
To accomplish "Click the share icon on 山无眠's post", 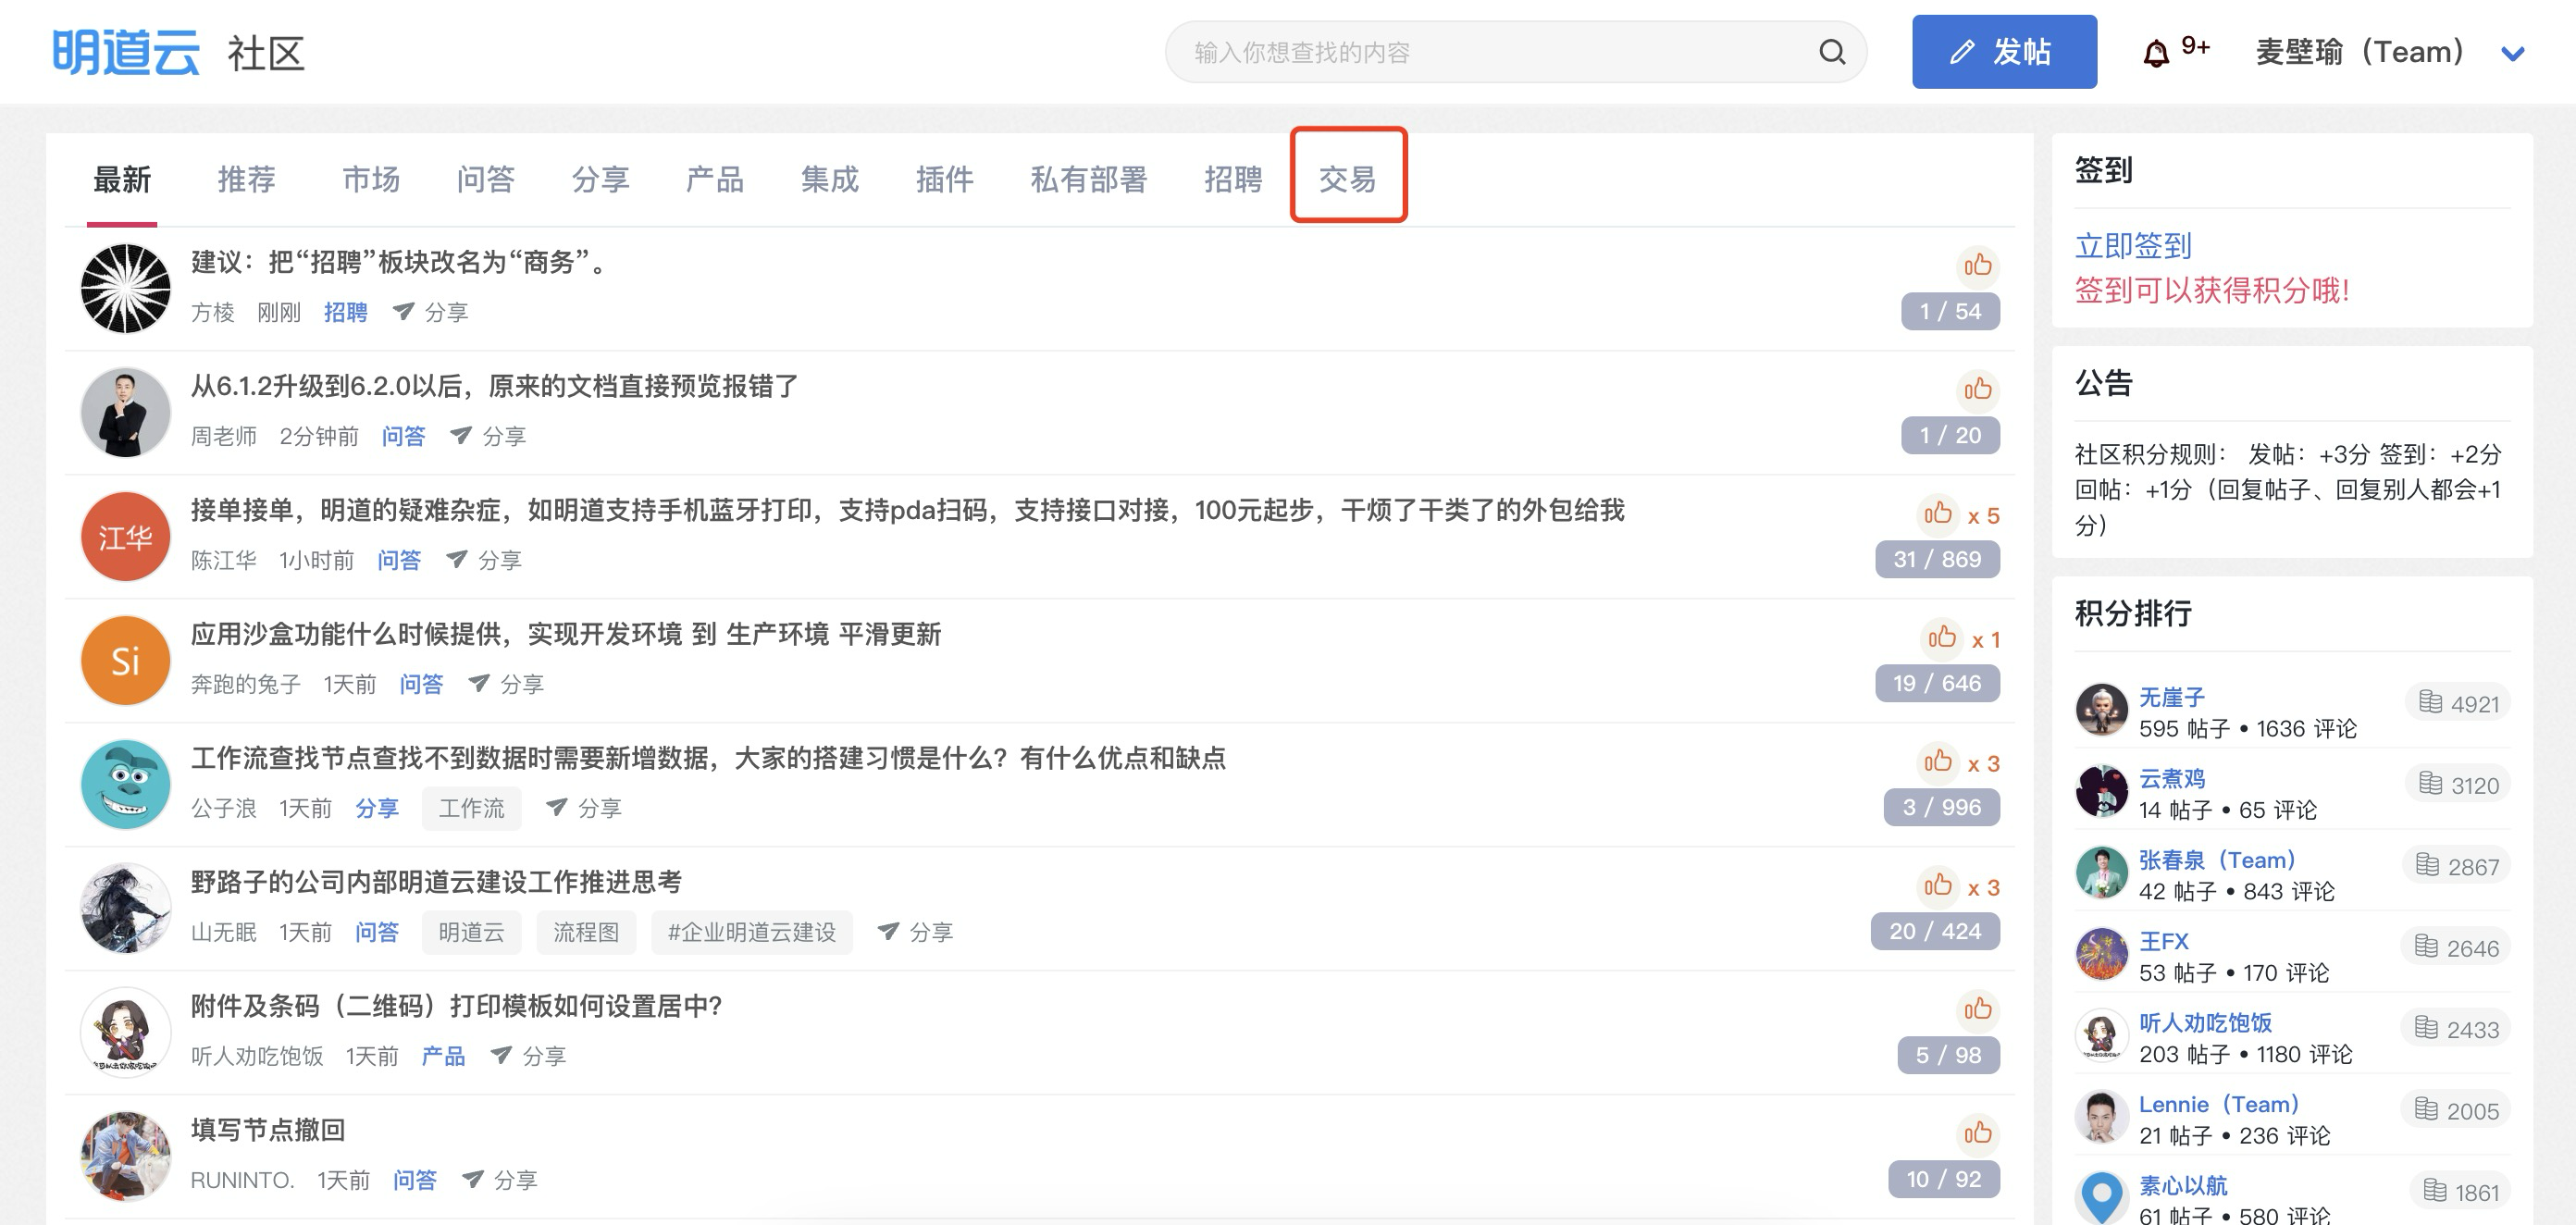I will (887, 932).
